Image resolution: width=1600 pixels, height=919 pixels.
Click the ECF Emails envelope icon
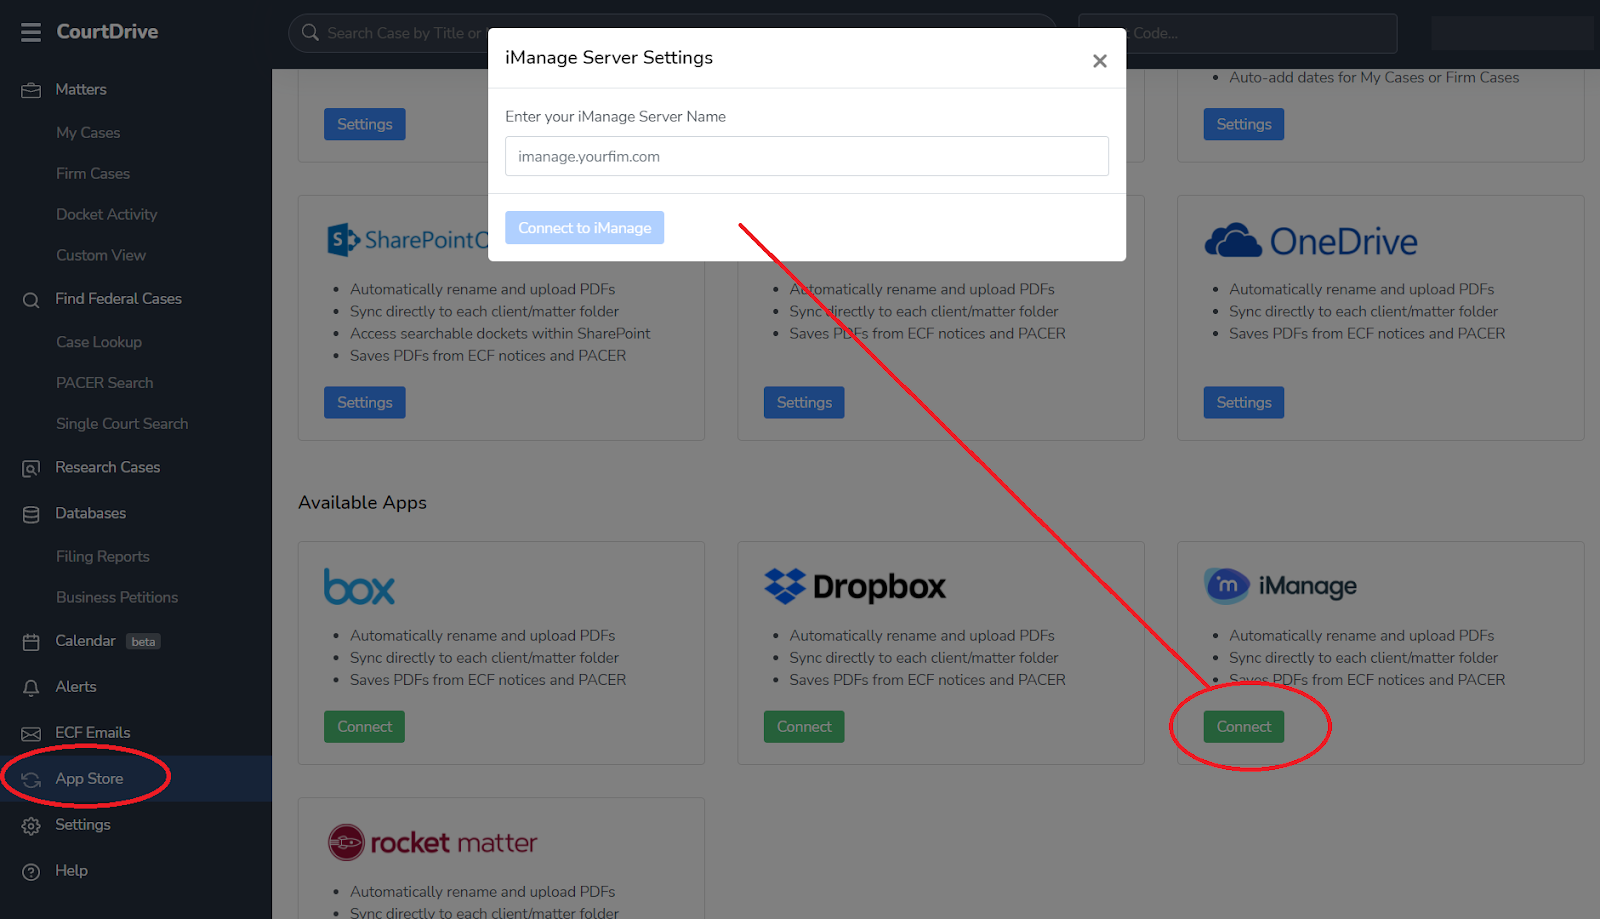31,734
